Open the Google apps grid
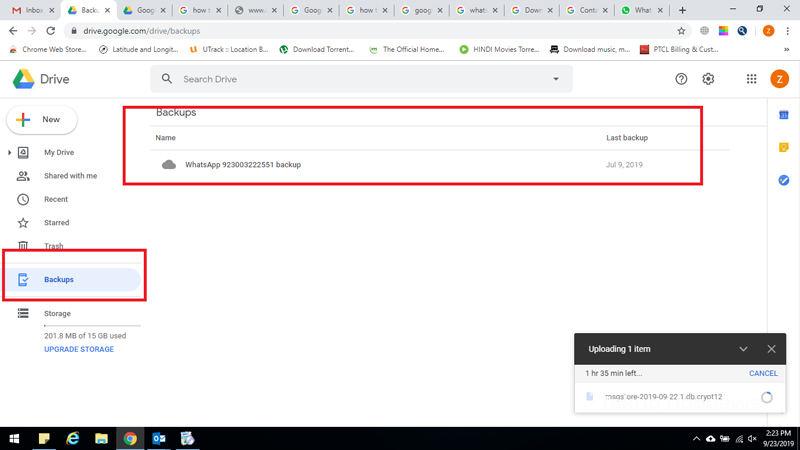The height and width of the screenshot is (450, 800). tap(752, 79)
